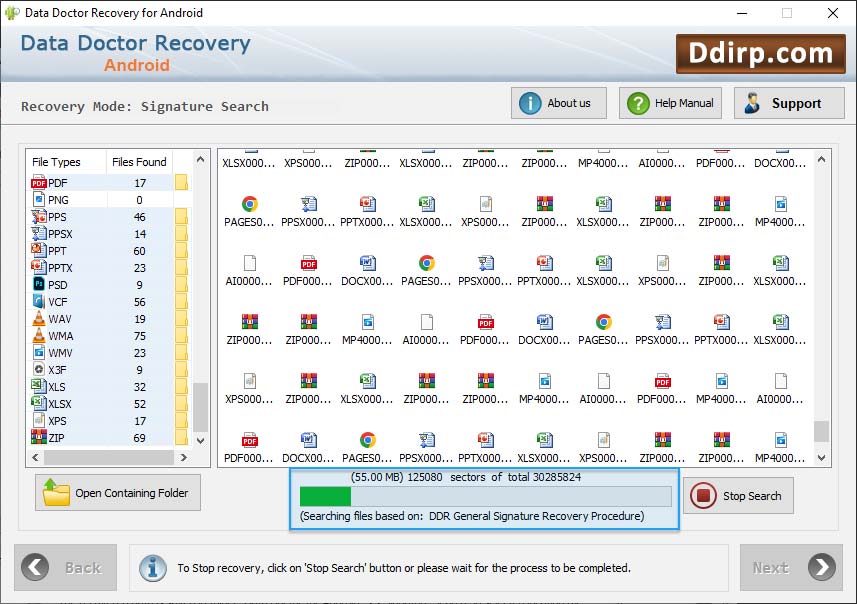This screenshot has width=857, height=604.
Task: Choose the PPSX file type icon
Action: tap(38, 233)
